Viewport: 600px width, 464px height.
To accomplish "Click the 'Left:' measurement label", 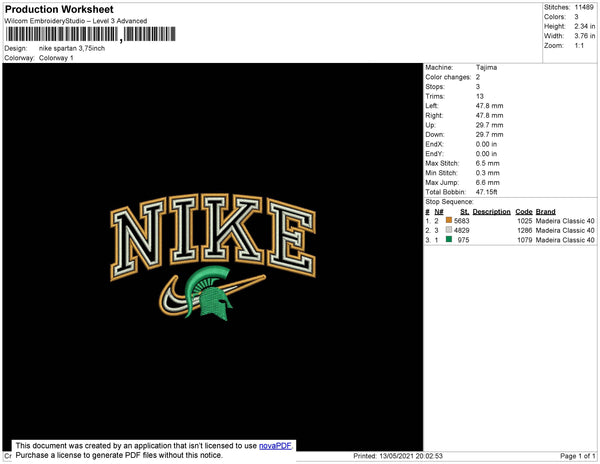I will point(432,106).
